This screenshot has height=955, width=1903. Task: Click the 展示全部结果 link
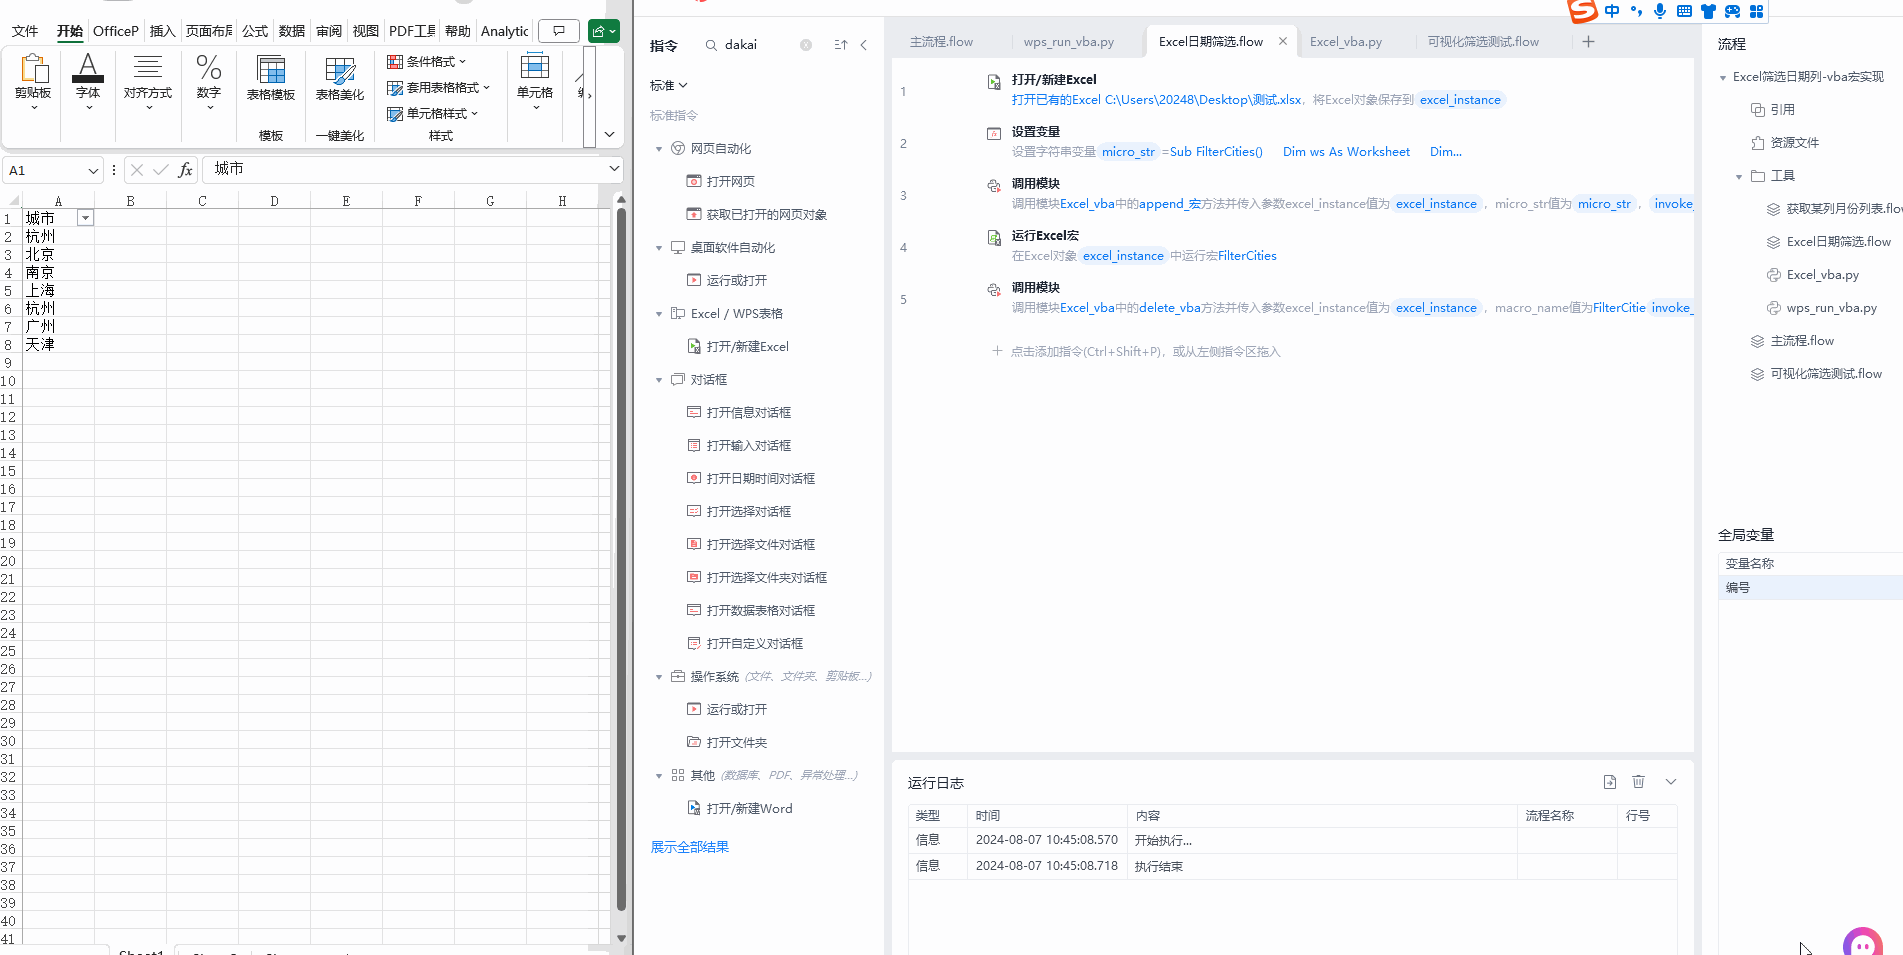(690, 847)
